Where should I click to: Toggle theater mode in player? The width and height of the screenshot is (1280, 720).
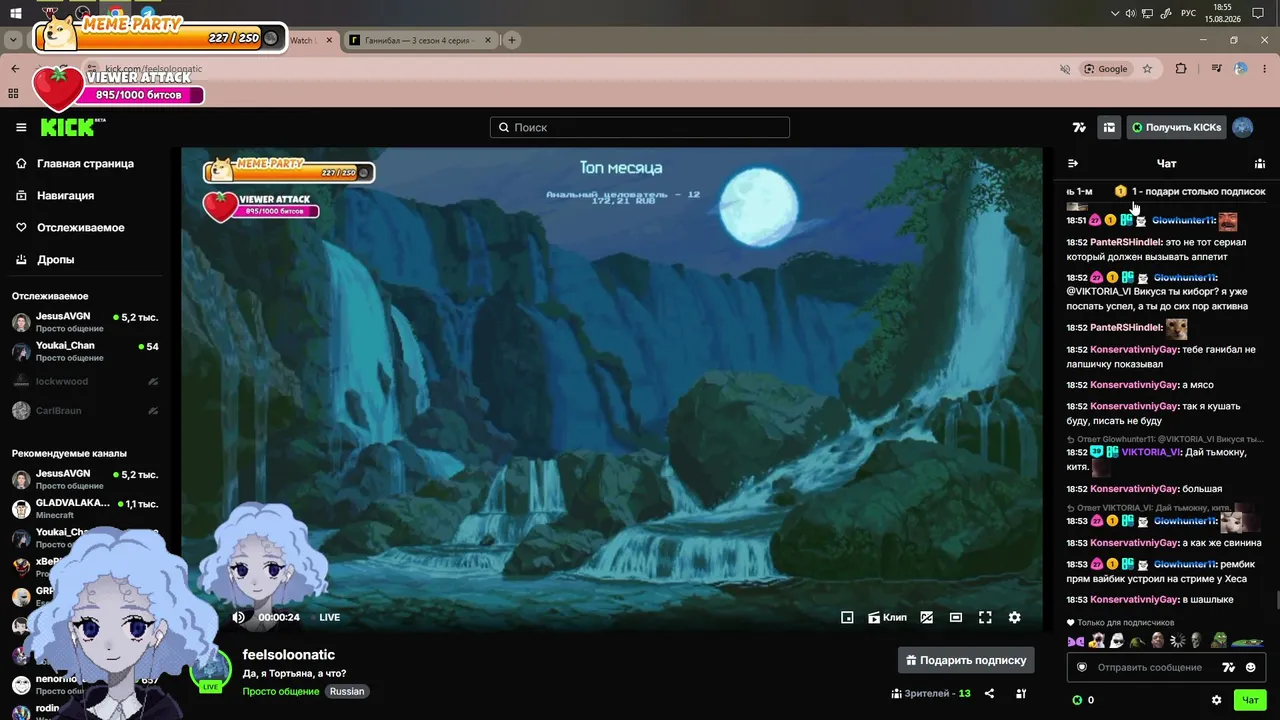[956, 617]
